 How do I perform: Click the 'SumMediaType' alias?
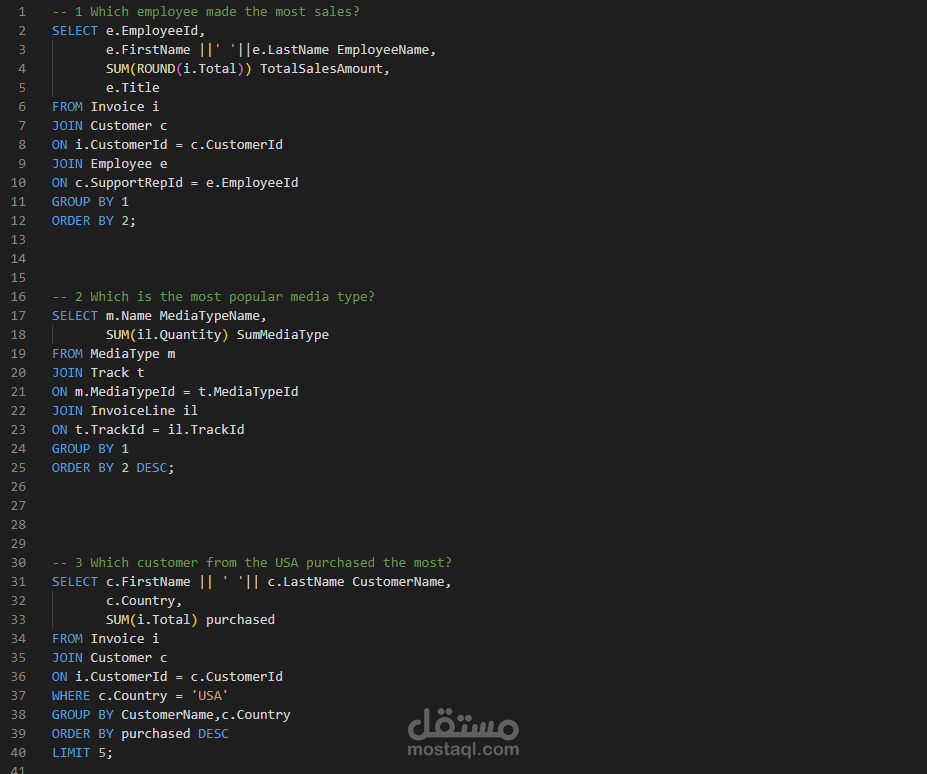[283, 335]
